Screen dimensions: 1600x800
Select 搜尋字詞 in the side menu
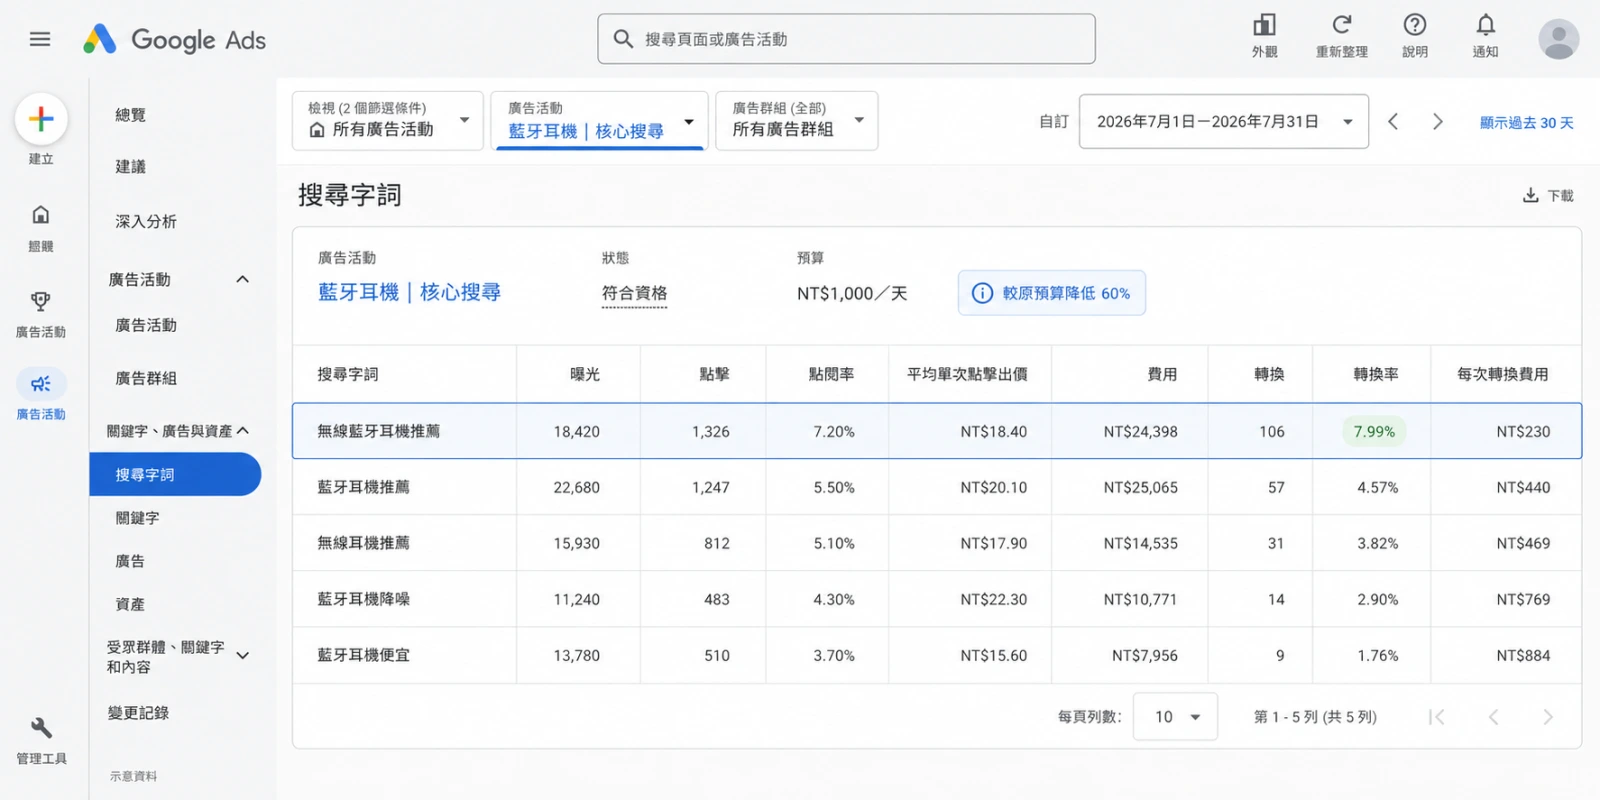point(175,474)
